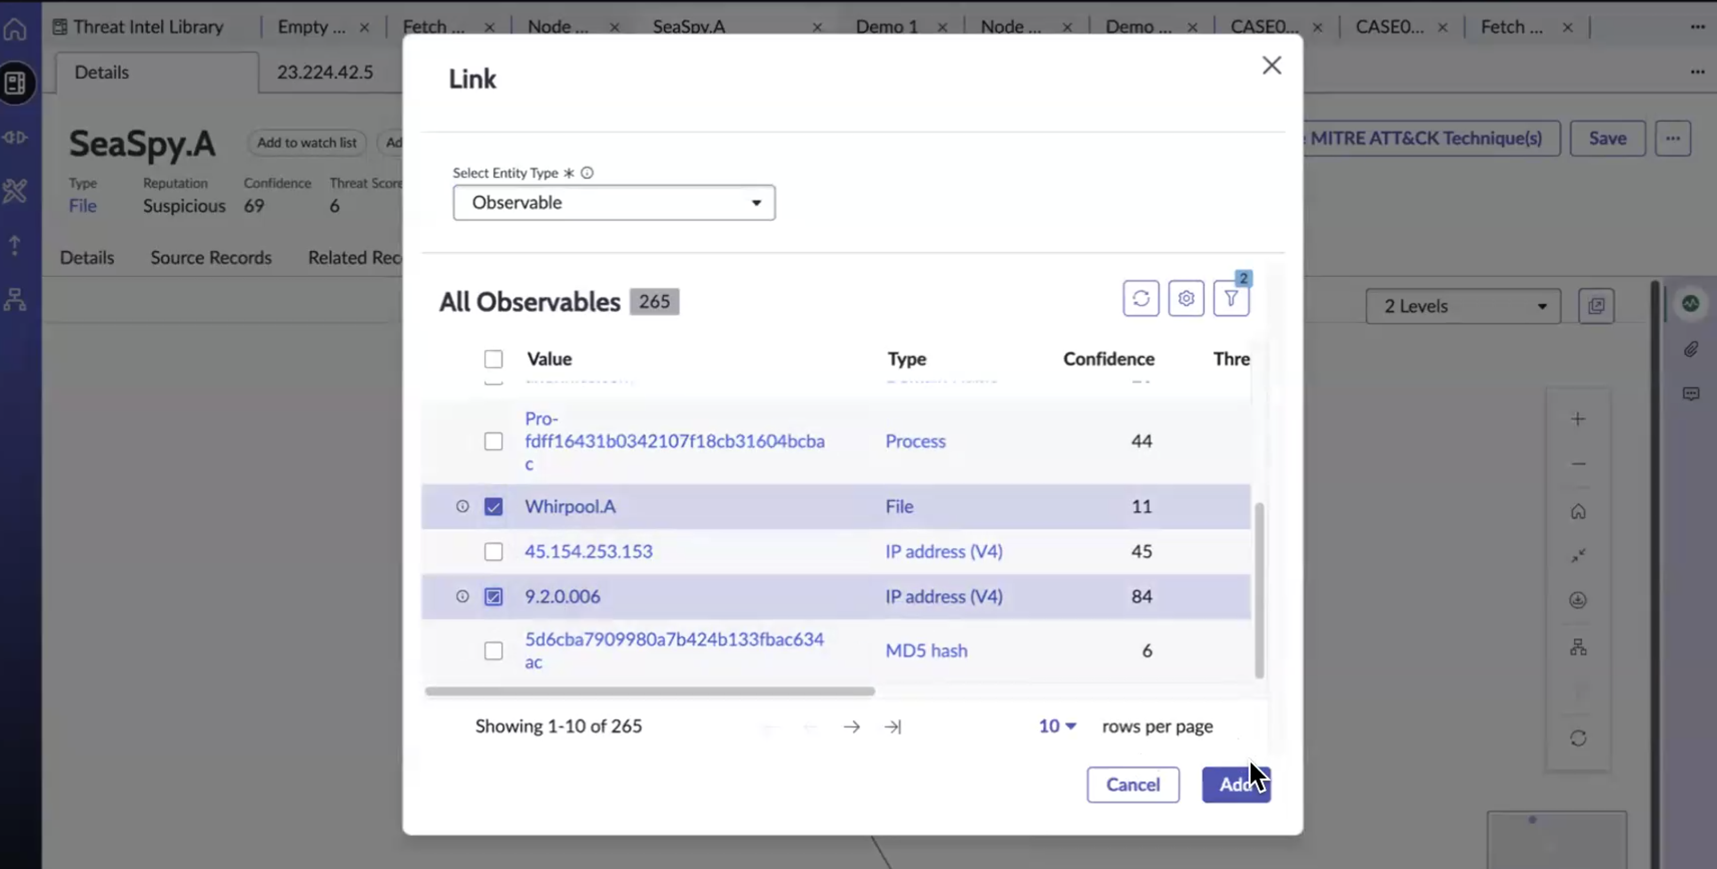Viewport: 1717px width, 869px height.
Task: Check the box for 45.154.253.153
Action: [x=494, y=552]
